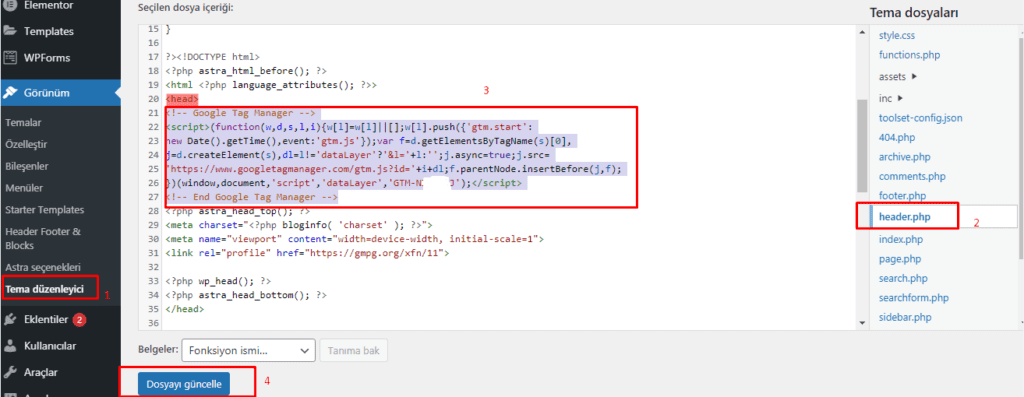
Task: Open Astra seçenekleri submenu item
Action: pyautogui.click(x=42, y=267)
